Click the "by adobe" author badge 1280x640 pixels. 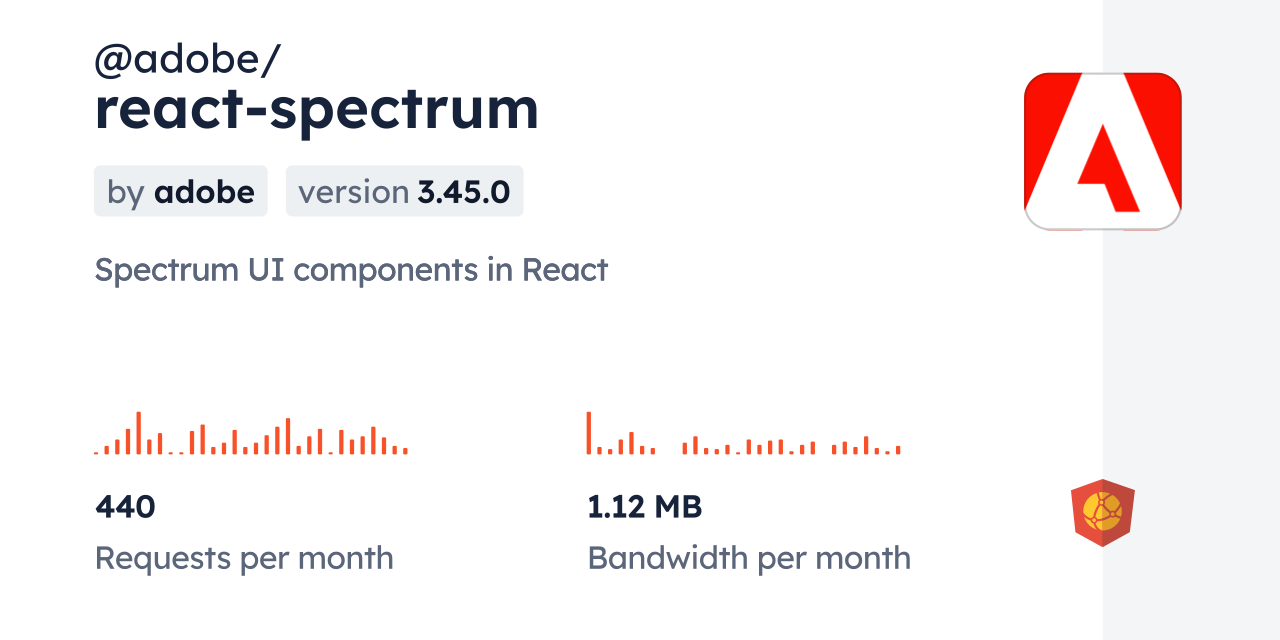tap(181, 191)
